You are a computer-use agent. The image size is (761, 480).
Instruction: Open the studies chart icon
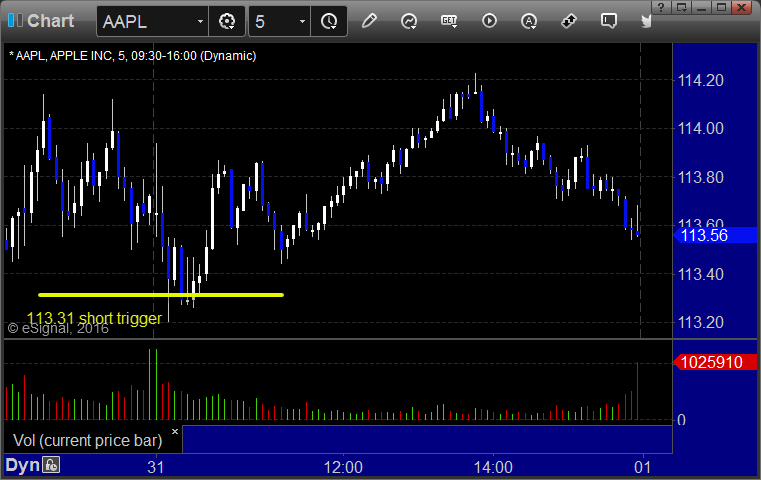click(409, 21)
